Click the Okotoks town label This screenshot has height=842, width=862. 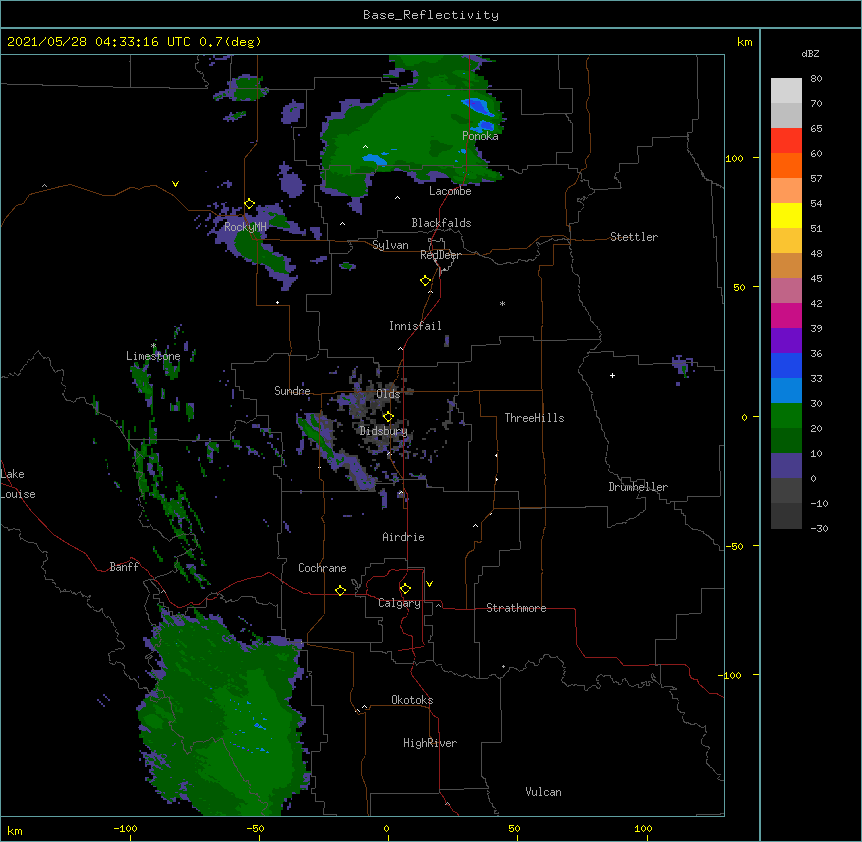point(412,700)
